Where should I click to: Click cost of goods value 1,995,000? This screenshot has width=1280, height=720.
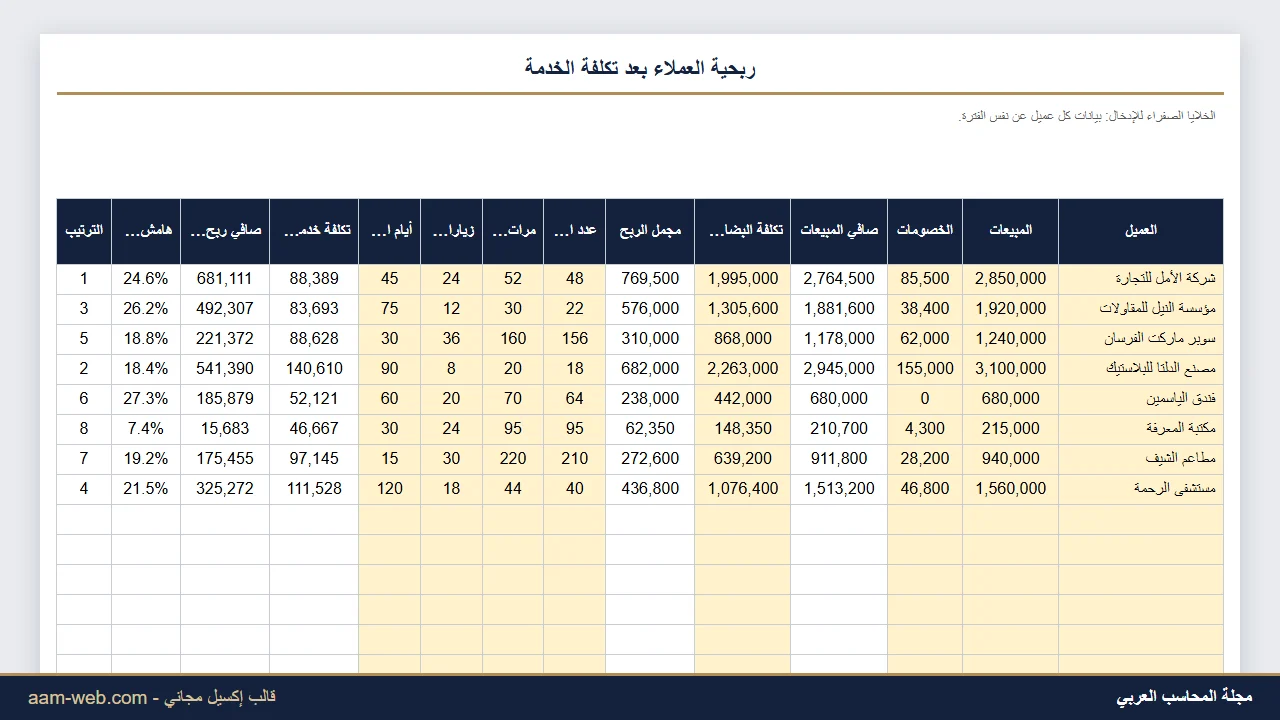(743, 279)
